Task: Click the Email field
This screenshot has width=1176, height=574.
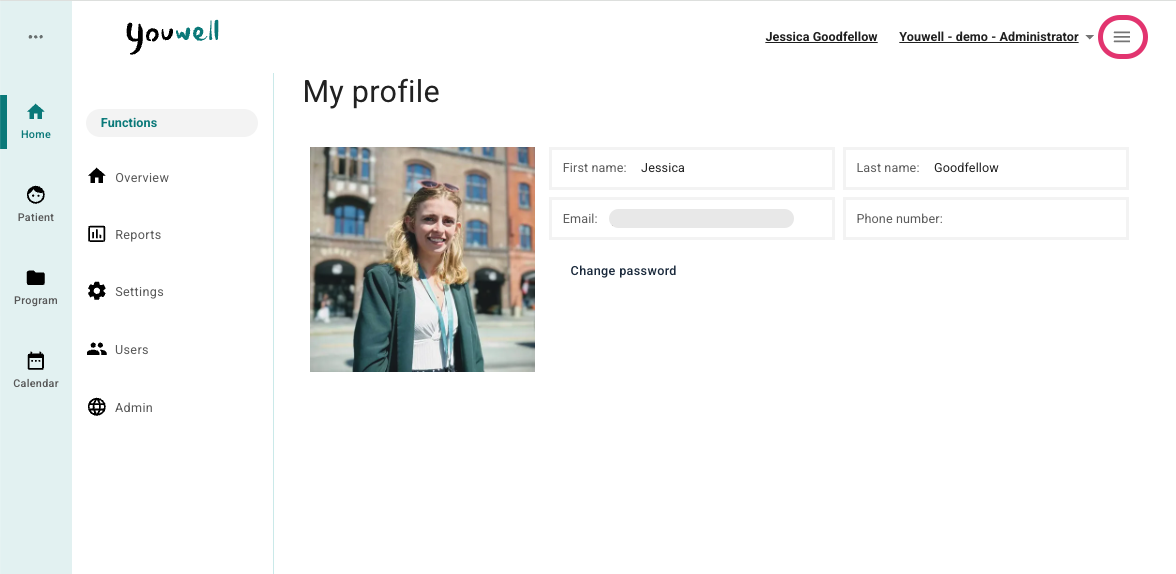Action: coord(692,219)
